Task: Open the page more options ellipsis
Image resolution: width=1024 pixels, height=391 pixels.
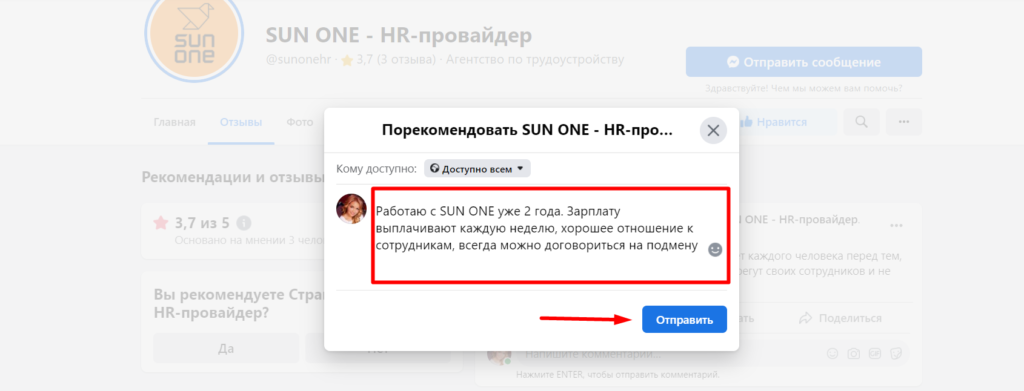Action: click(x=904, y=122)
